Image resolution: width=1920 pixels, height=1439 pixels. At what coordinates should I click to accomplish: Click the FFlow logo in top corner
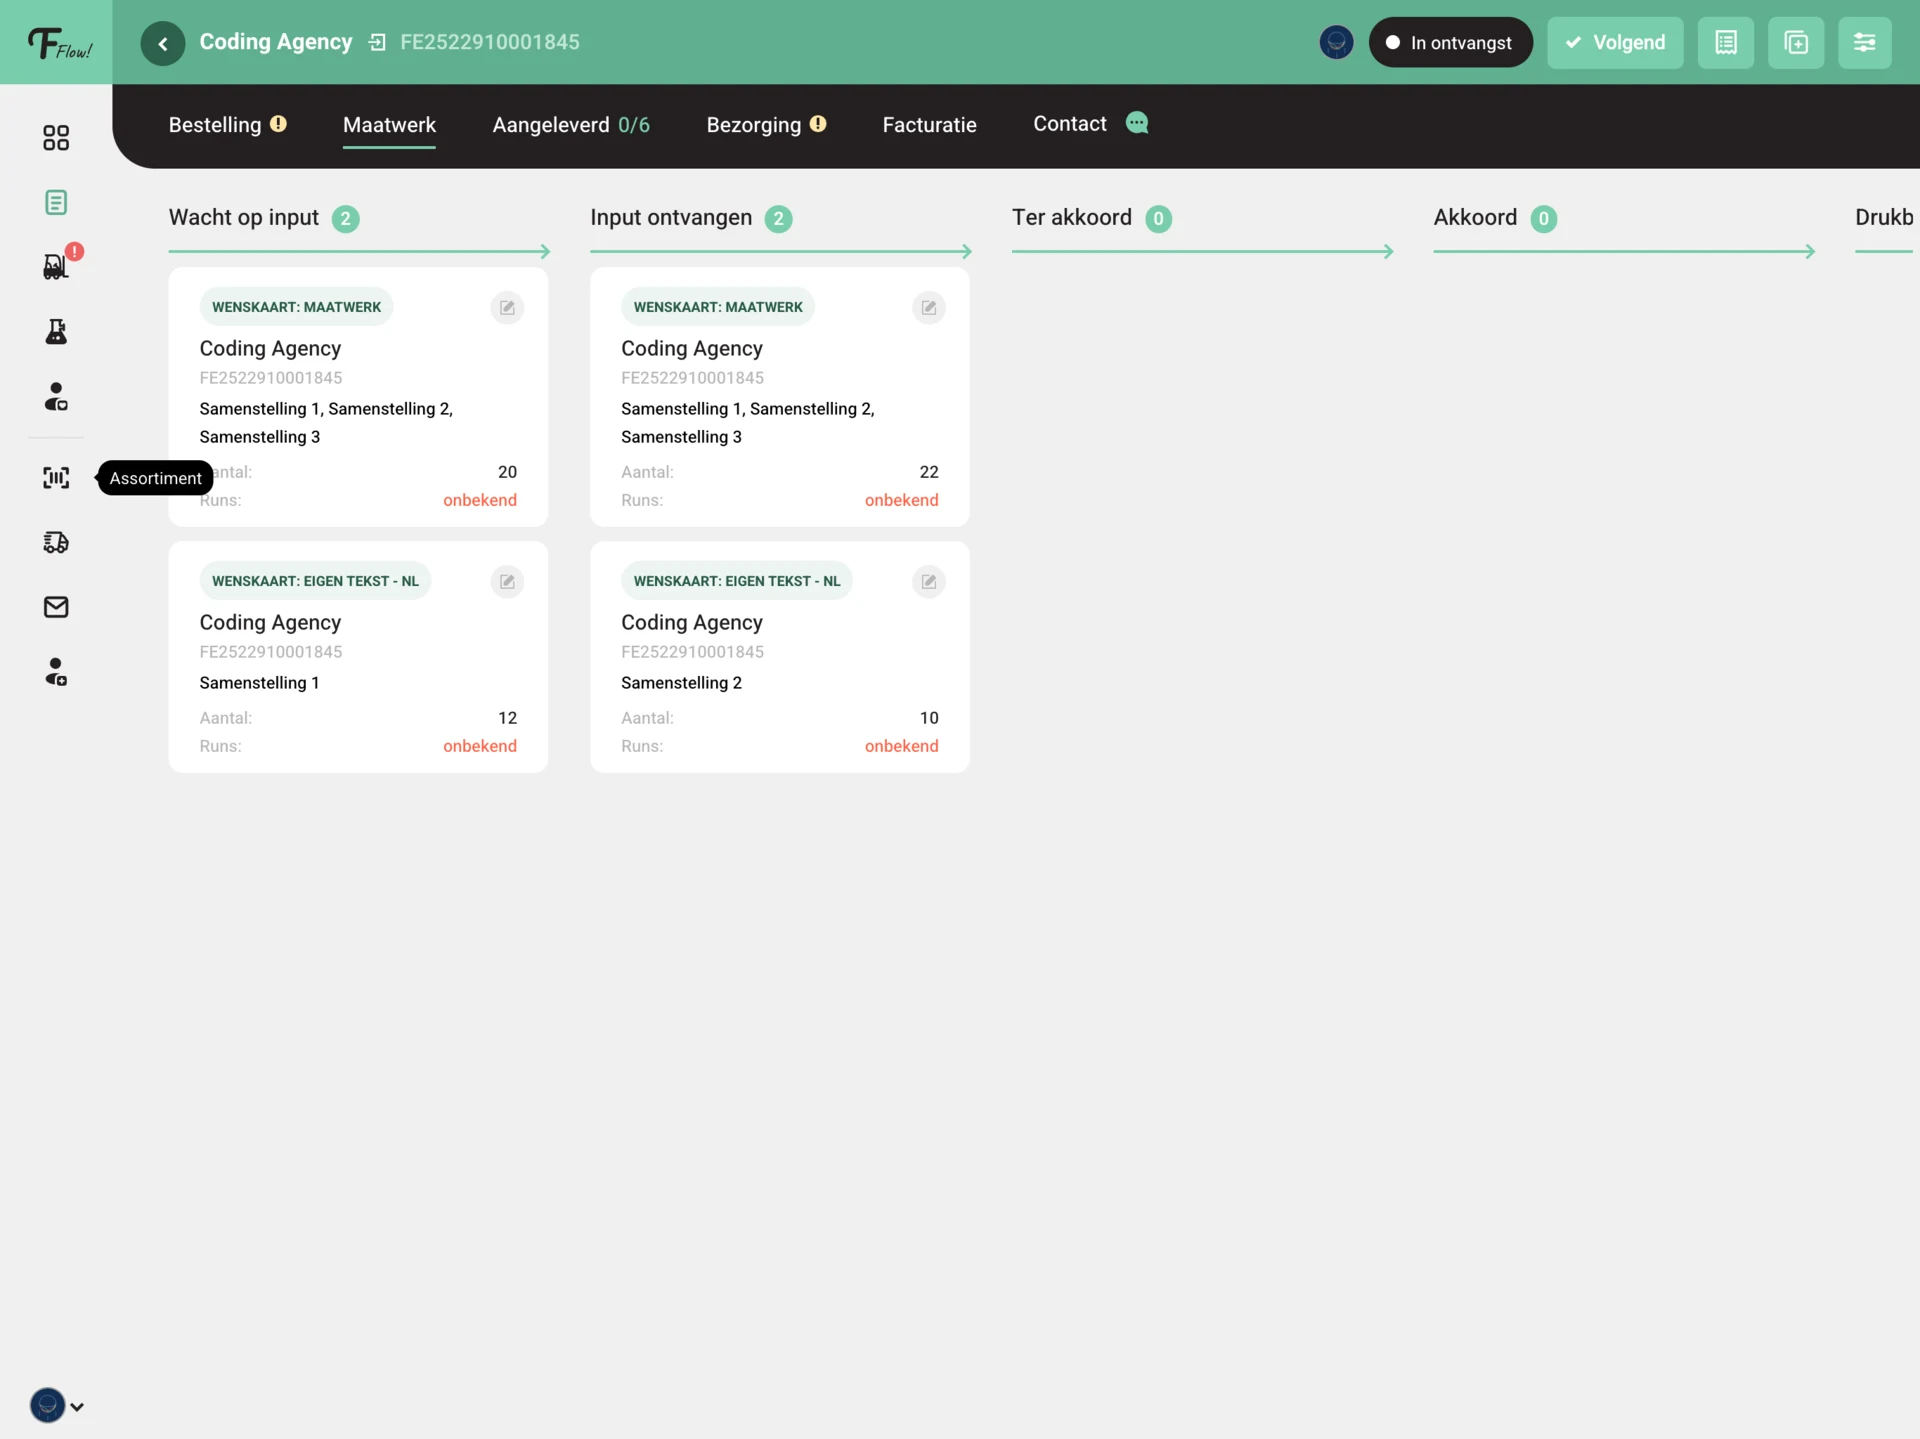point(57,43)
